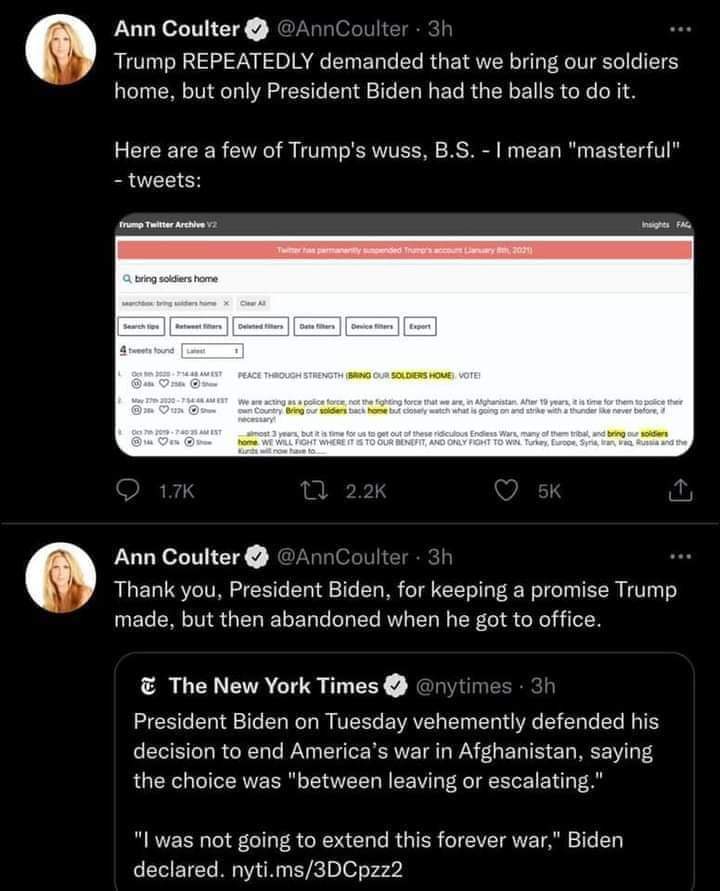Open the FAQ menu item
This screenshot has width=720, height=891.
(x=684, y=227)
